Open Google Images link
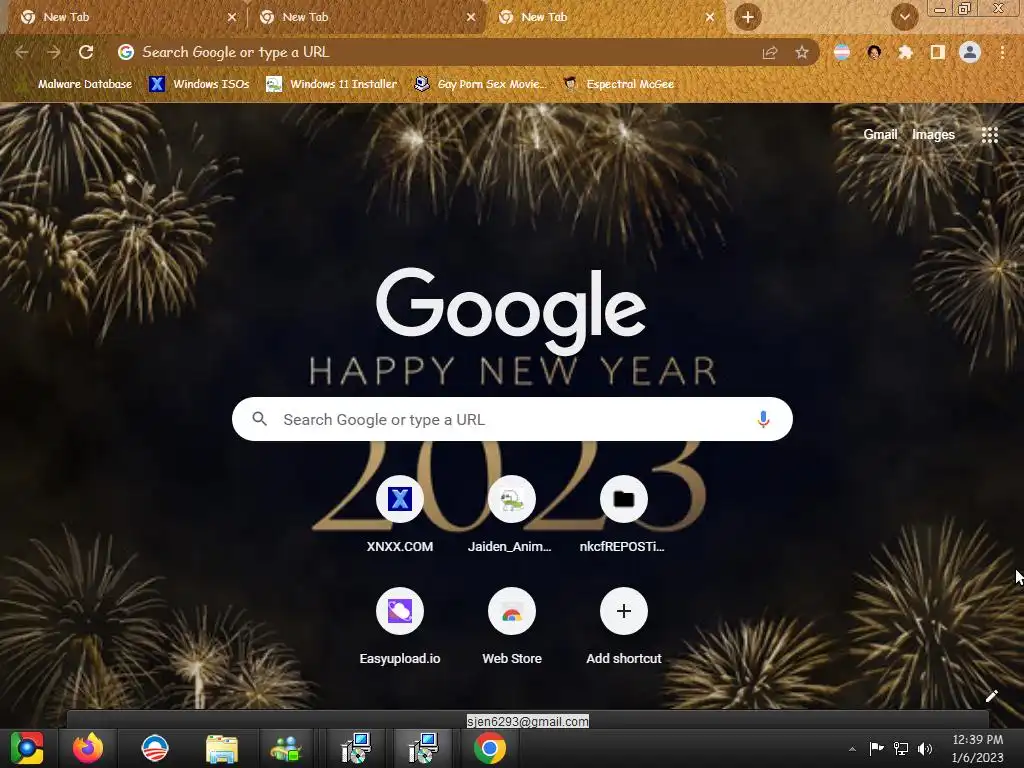This screenshot has width=1024, height=768. [x=933, y=135]
